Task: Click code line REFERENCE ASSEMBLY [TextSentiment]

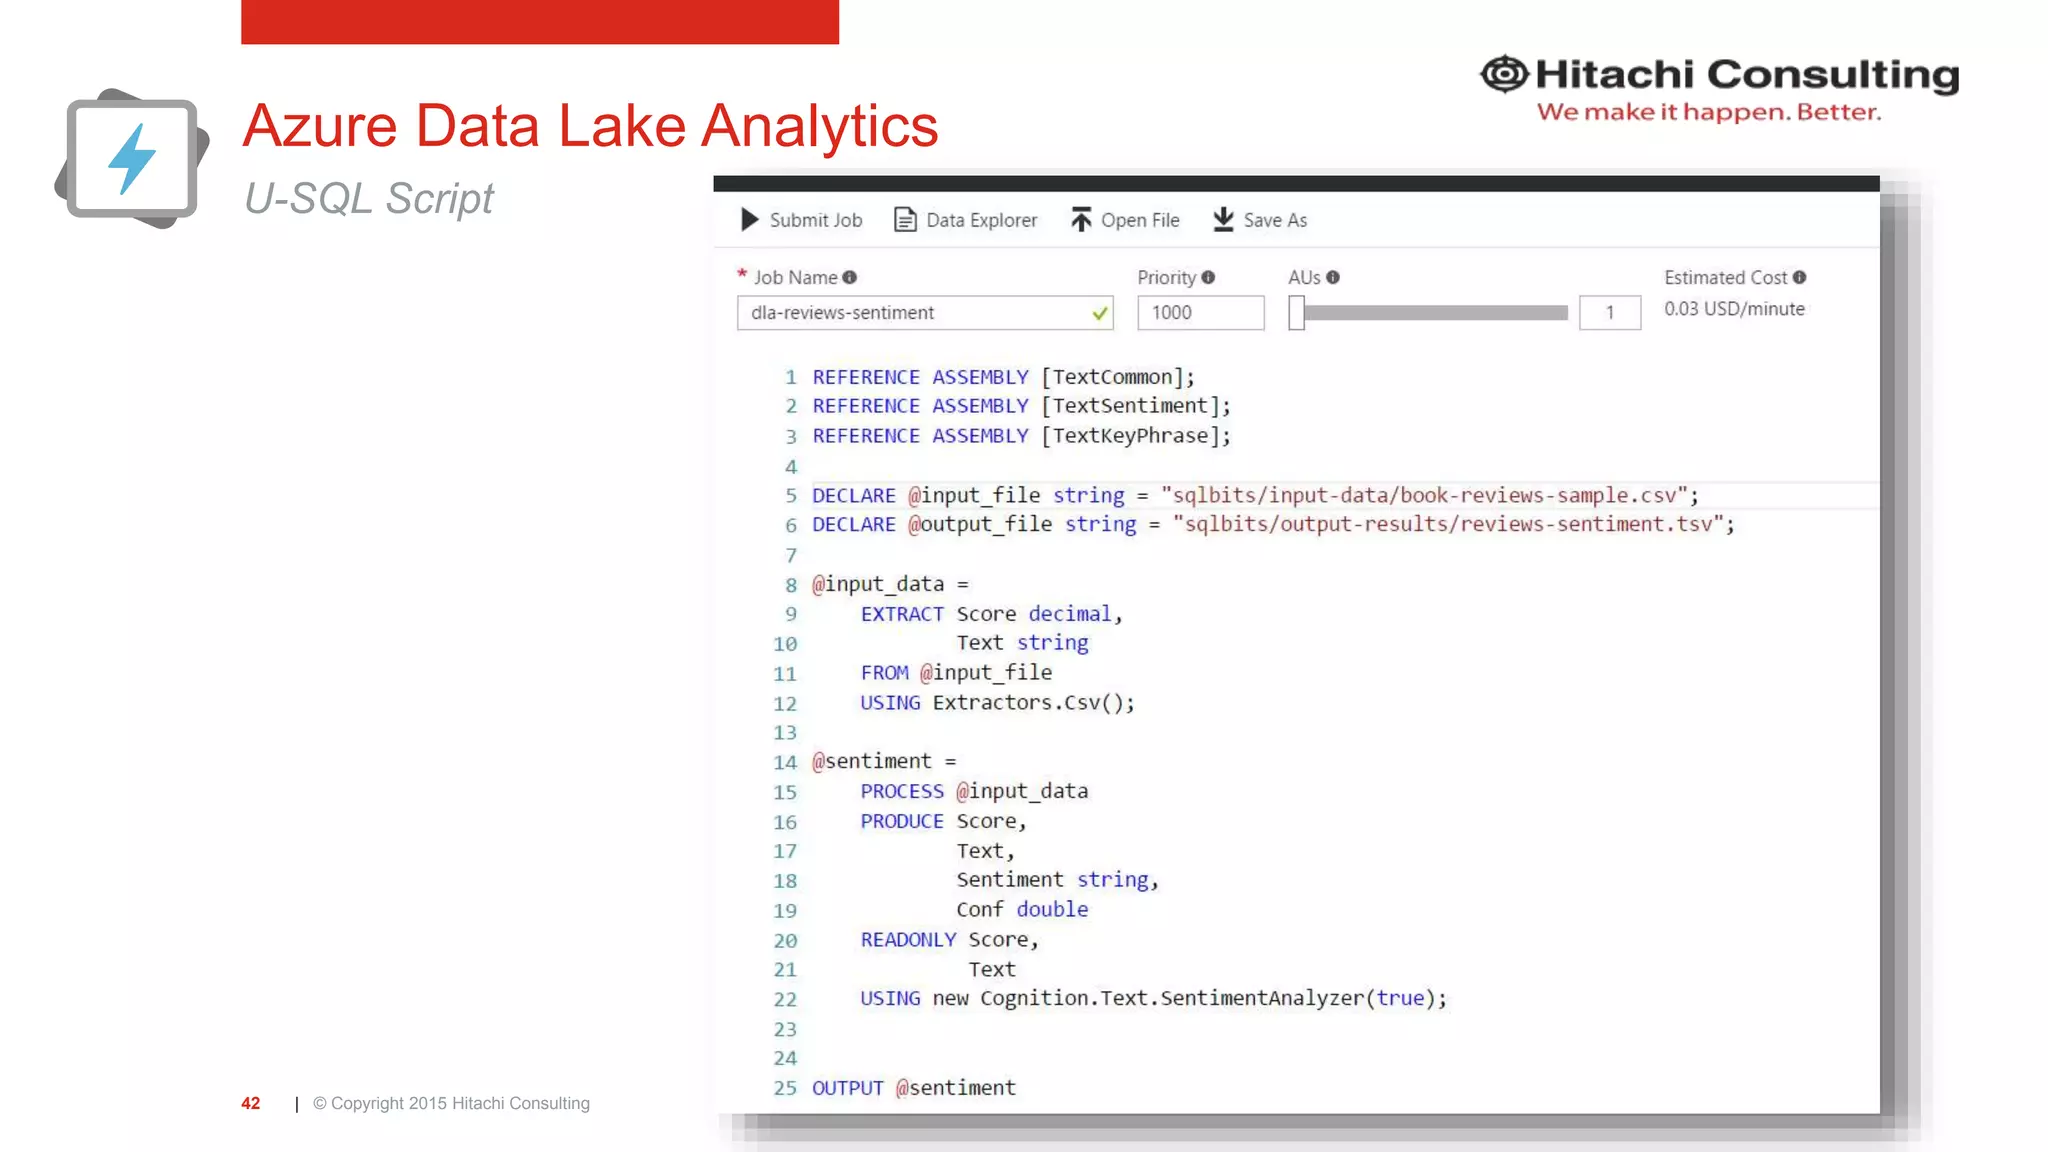Action: [1021, 406]
